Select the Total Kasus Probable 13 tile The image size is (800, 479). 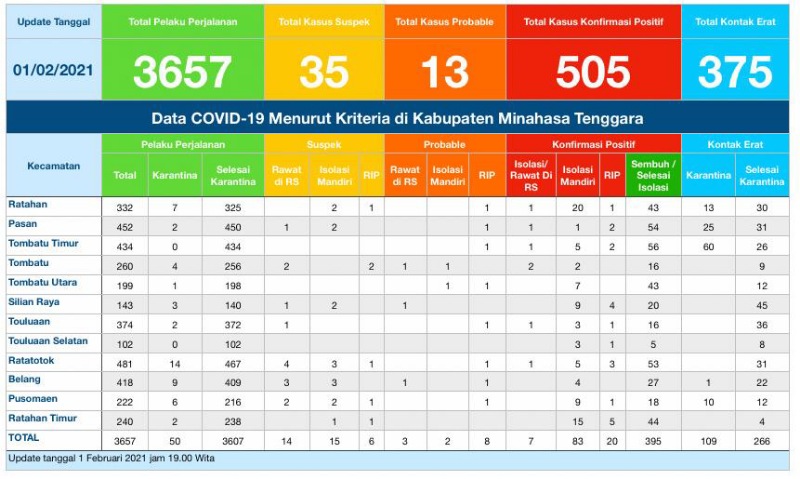[x=445, y=52]
